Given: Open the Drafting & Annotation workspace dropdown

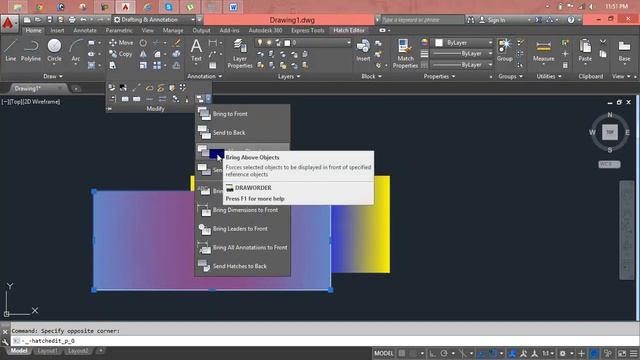Looking at the screenshot, I should (153, 20).
